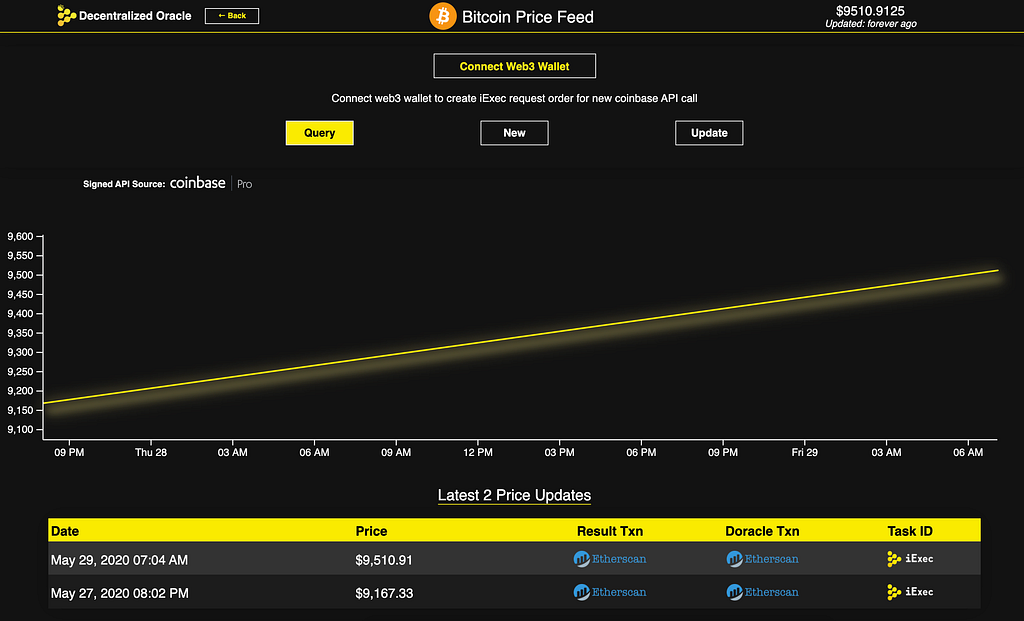This screenshot has height=621, width=1024.
Task: Open iExec Task ID for May 27
Action: click(x=910, y=592)
